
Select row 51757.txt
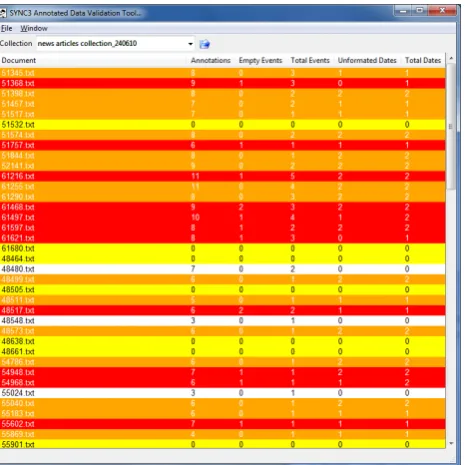point(223,145)
